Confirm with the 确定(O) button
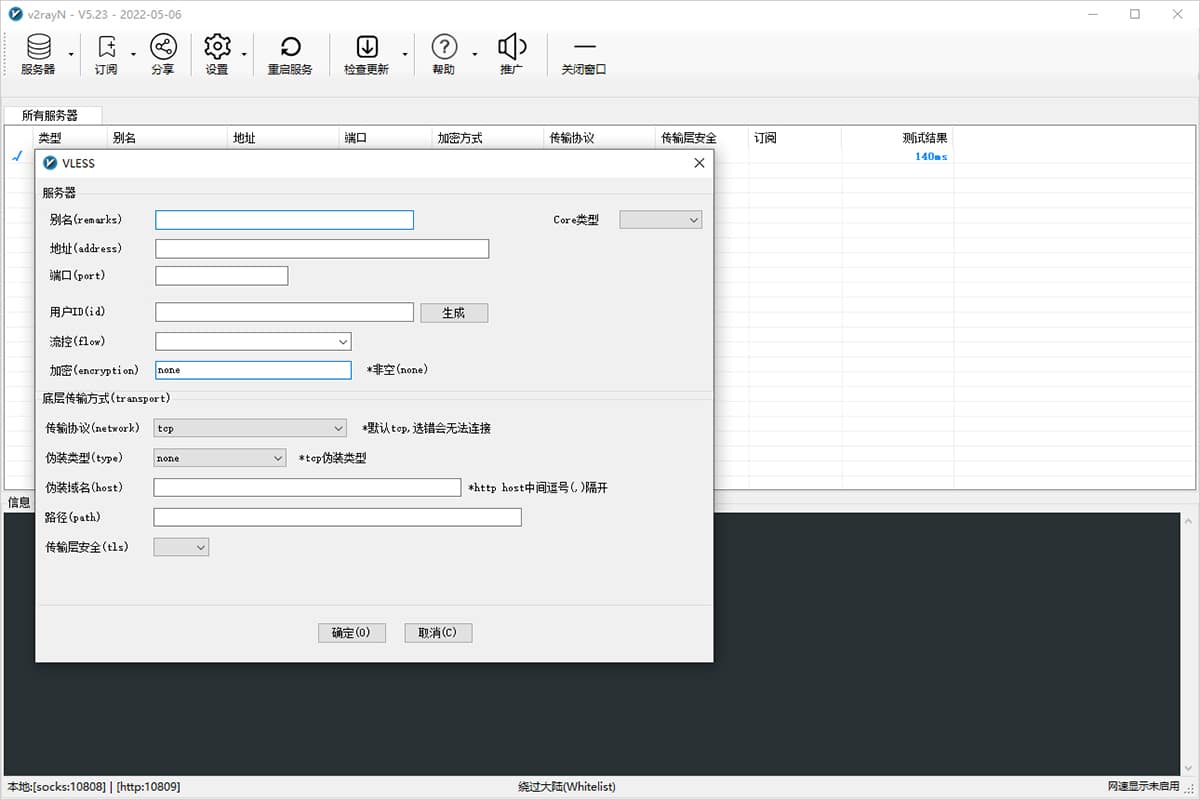Image resolution: width=1200 pixels, height=800 pixels. (351, 633)
